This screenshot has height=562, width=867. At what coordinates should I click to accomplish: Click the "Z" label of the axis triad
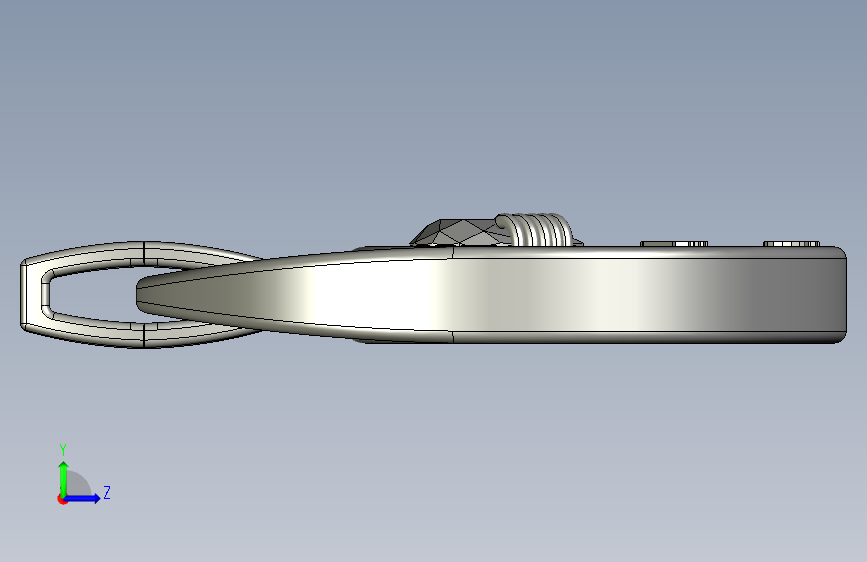107,492
